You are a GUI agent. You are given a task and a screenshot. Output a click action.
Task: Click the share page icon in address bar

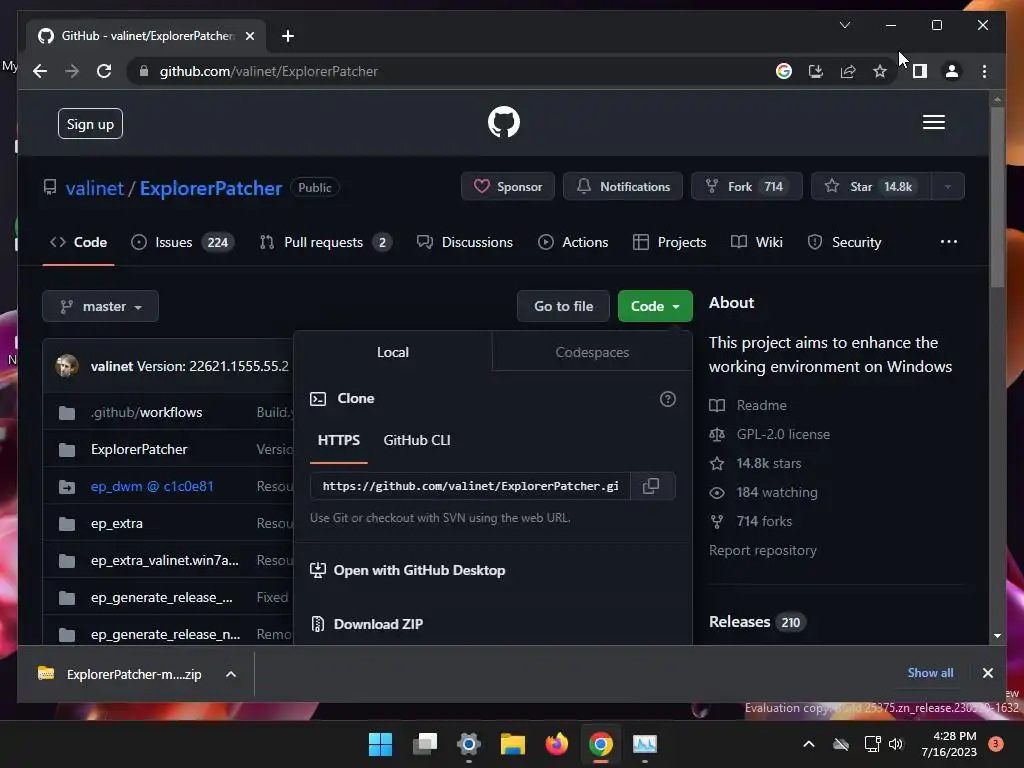coord(848,71)
